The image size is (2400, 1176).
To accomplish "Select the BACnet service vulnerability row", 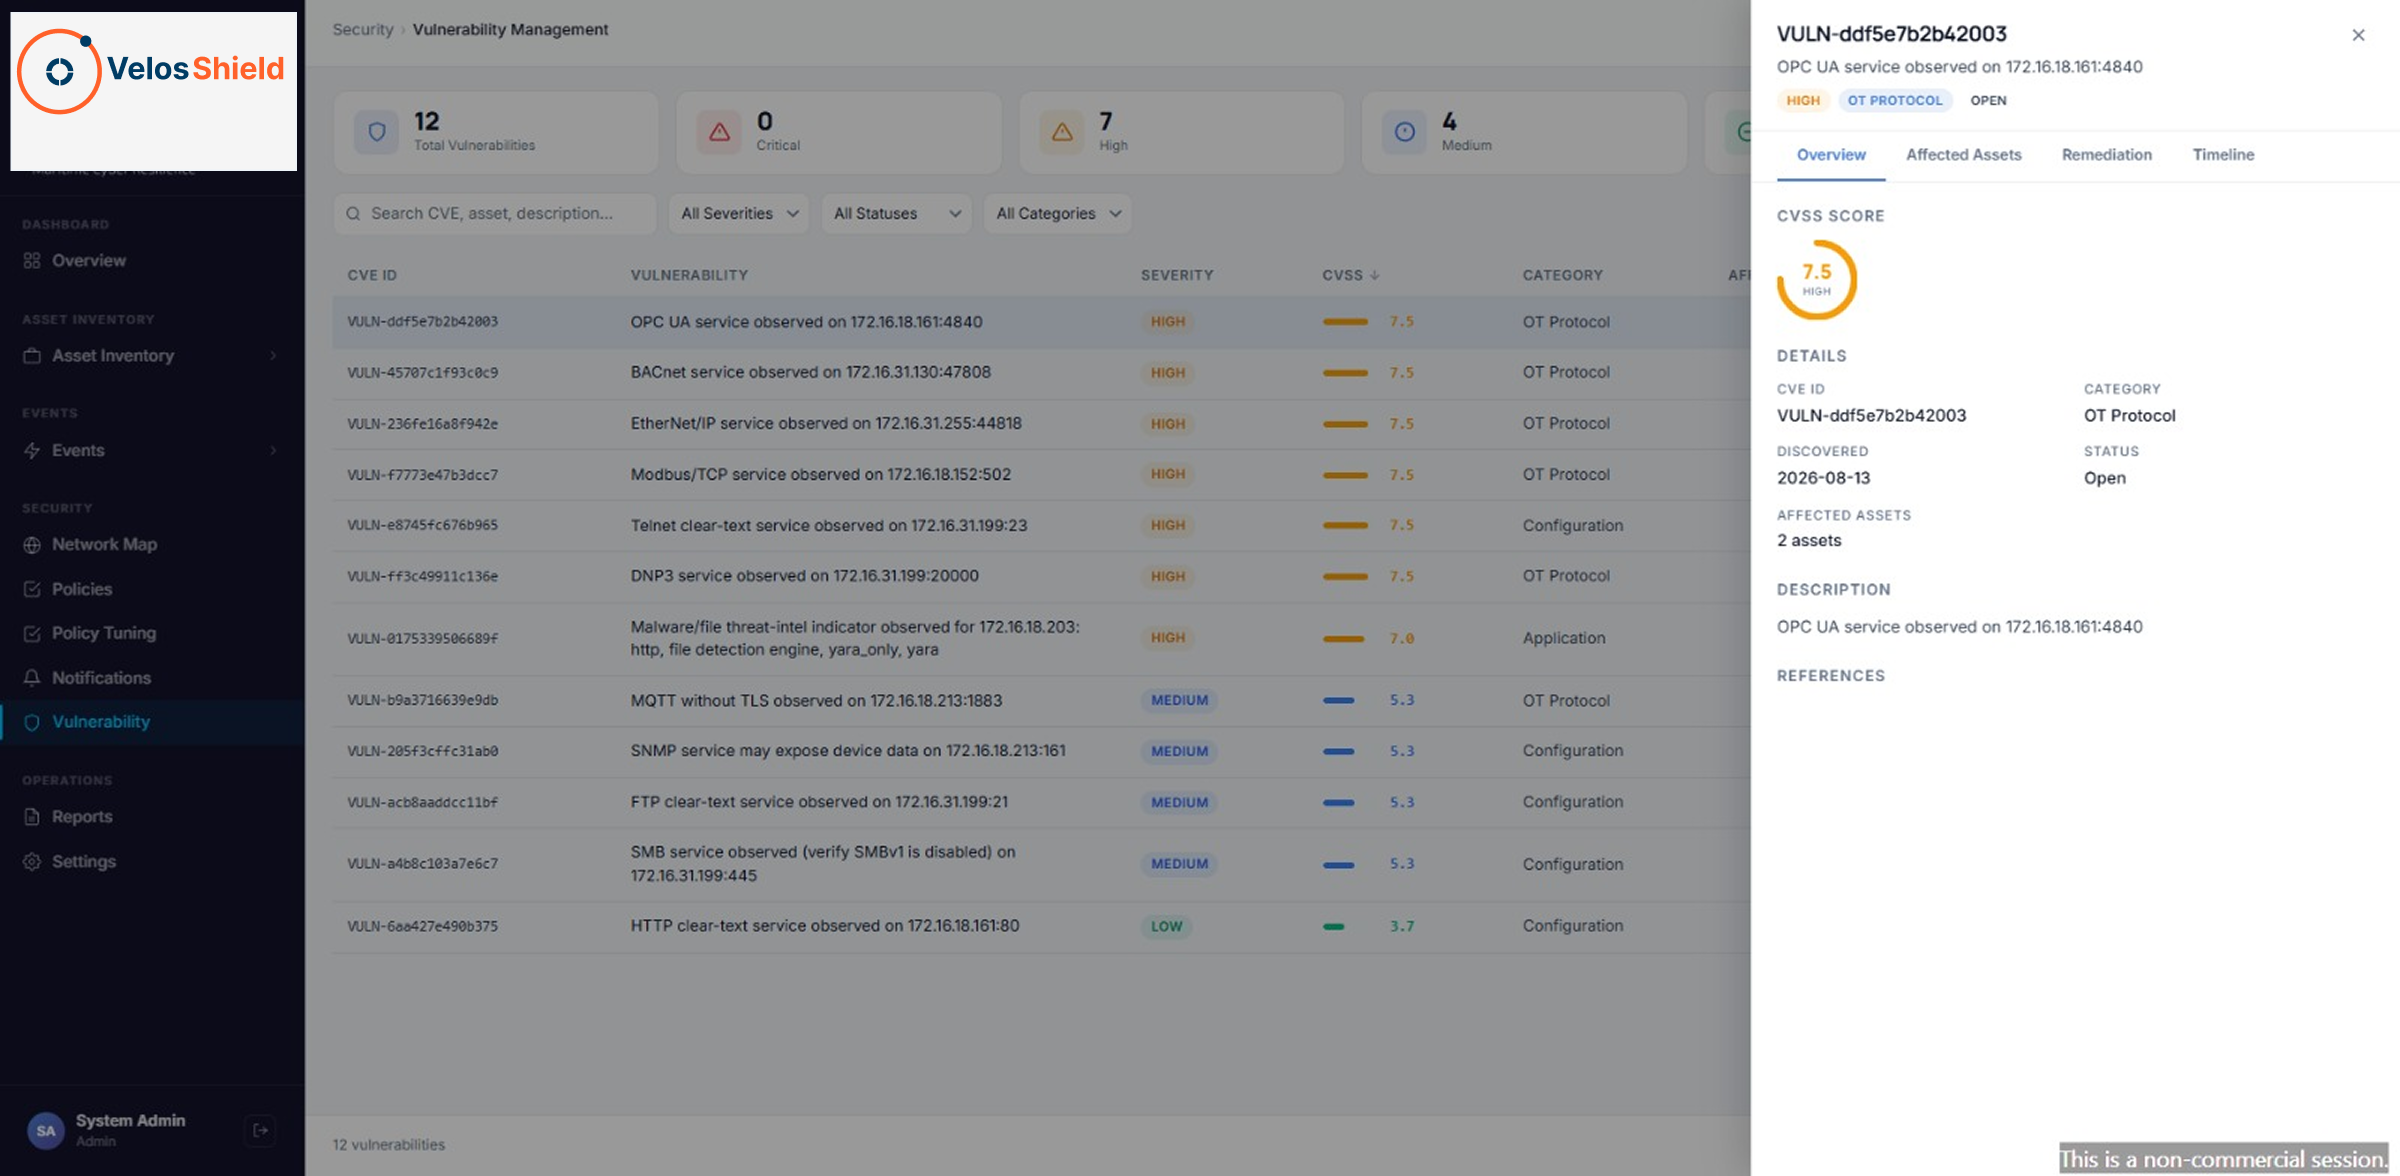I will click(1041, 373).
